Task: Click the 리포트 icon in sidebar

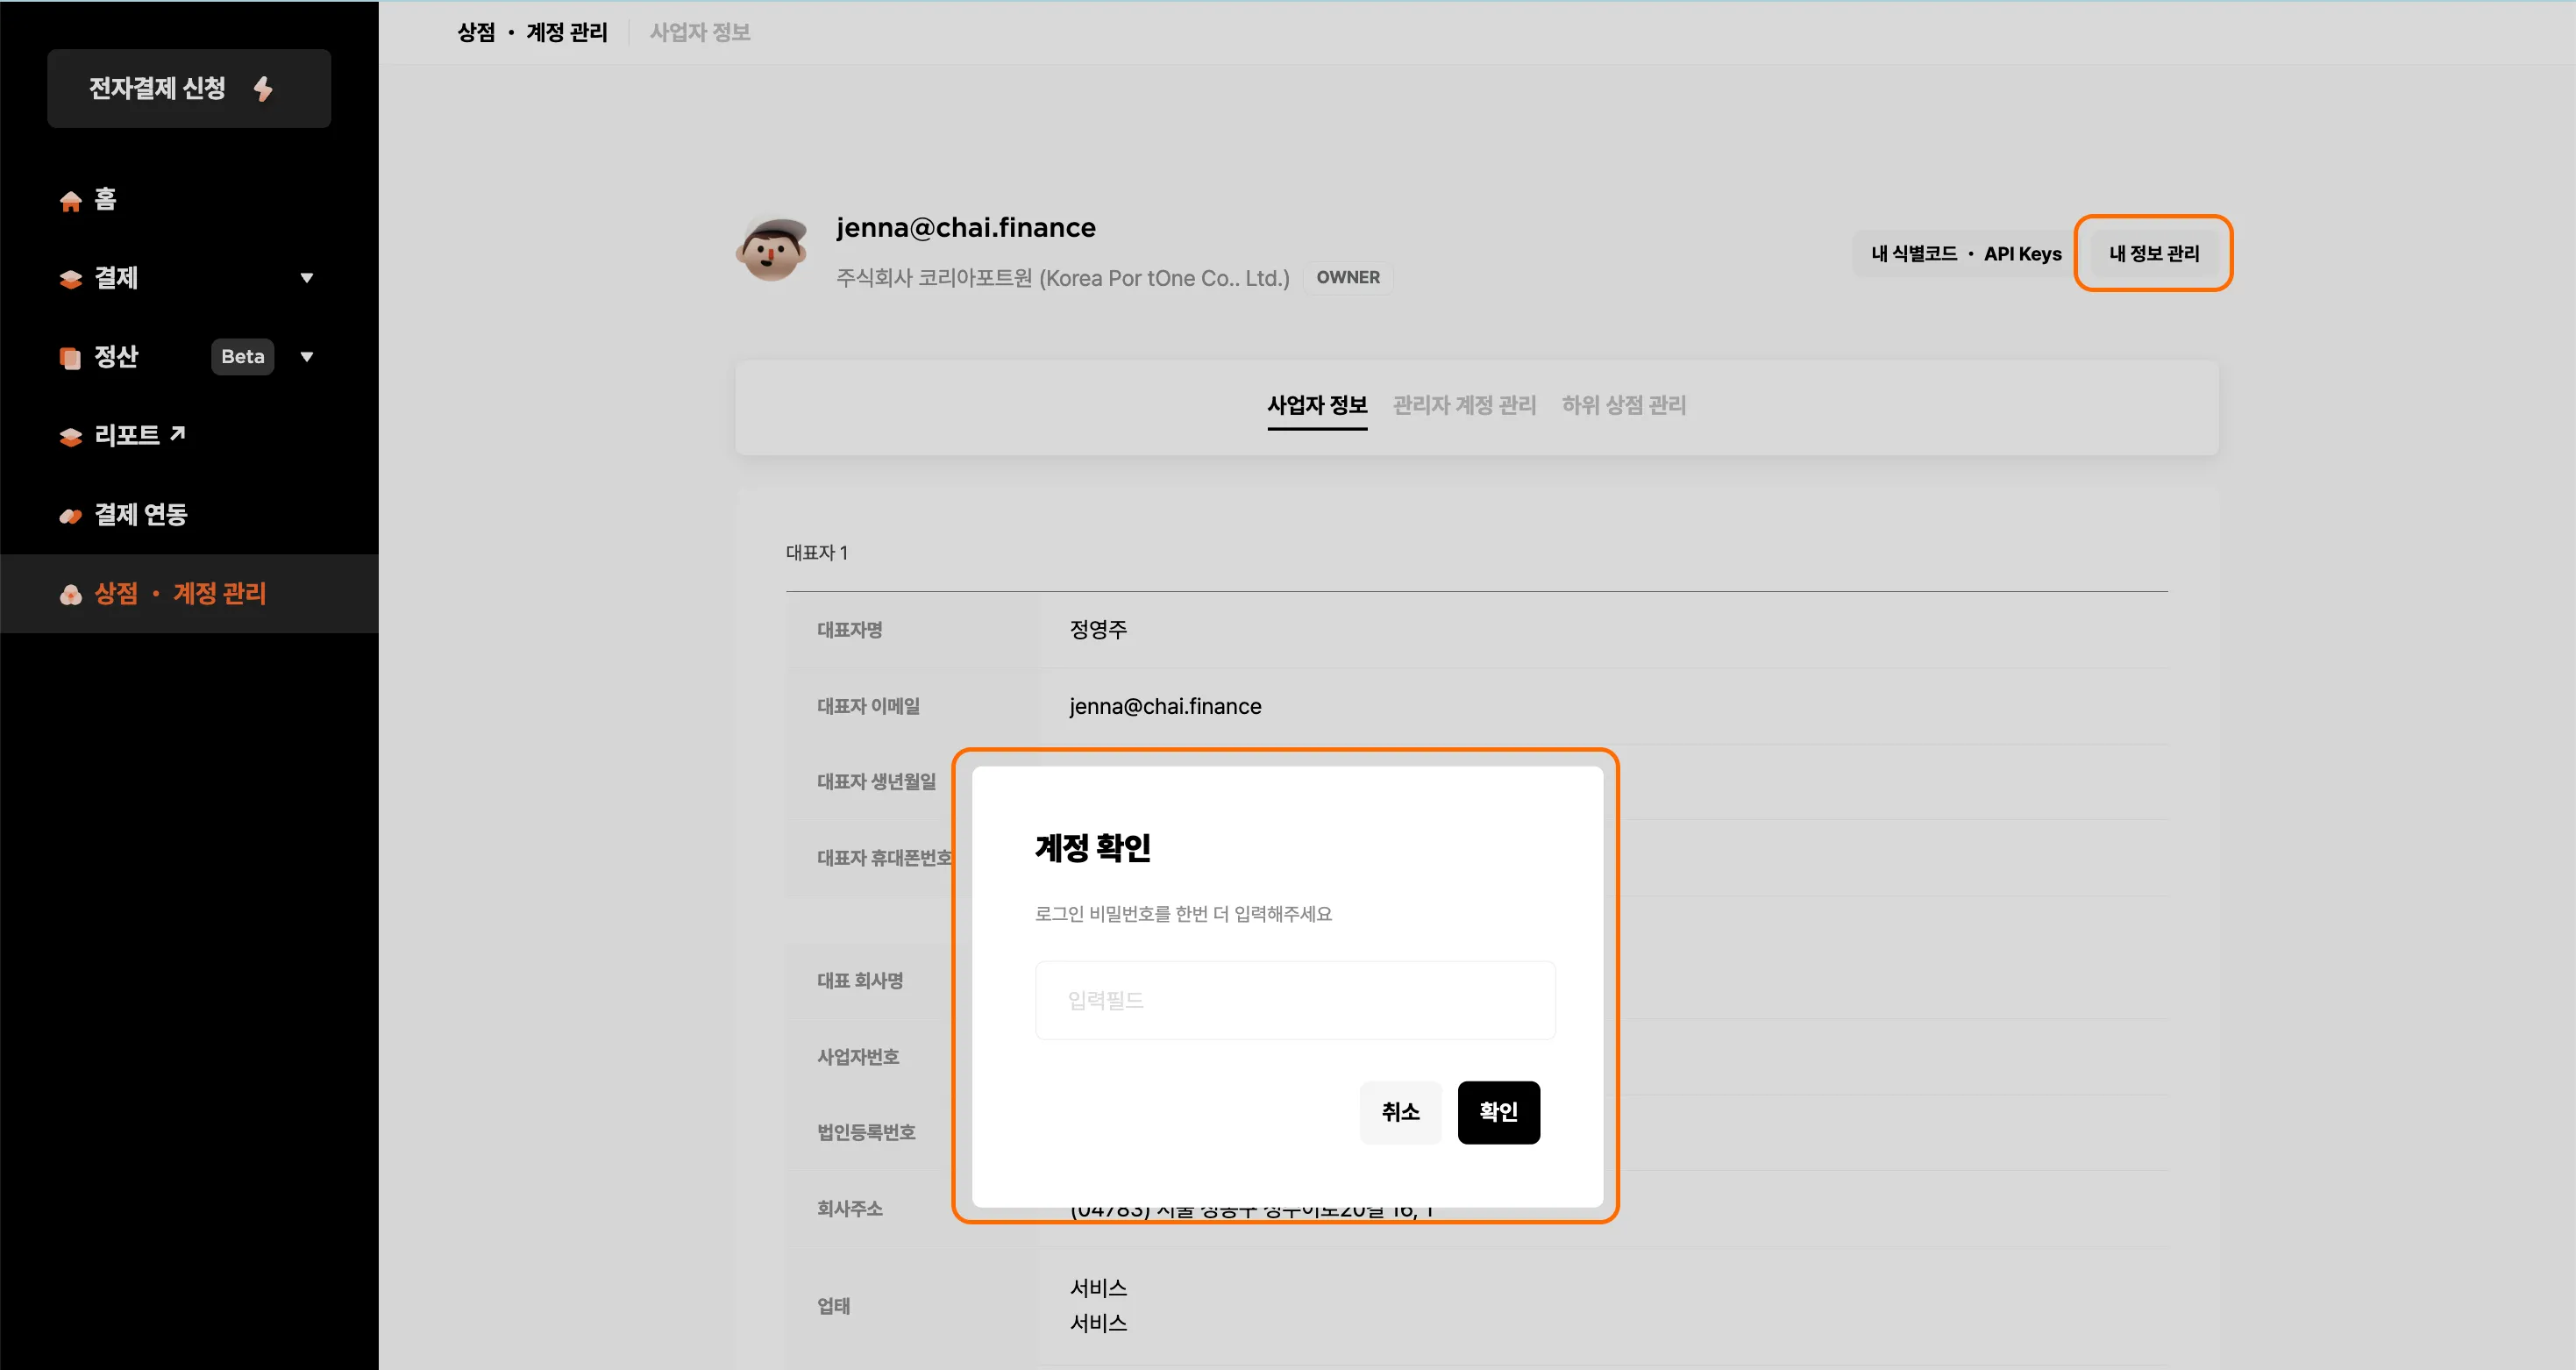Action: tap(70, 437)
